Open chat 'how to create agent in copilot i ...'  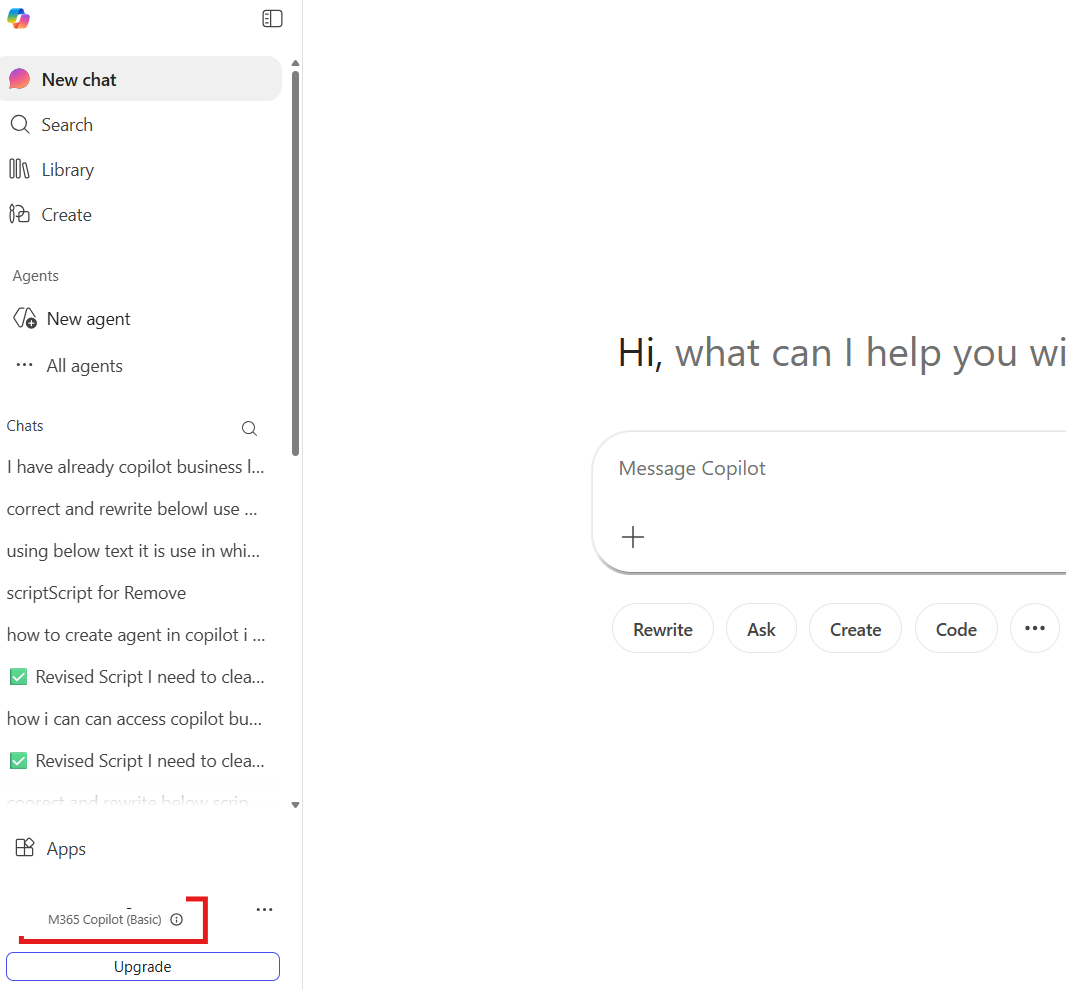click(136, 635)
